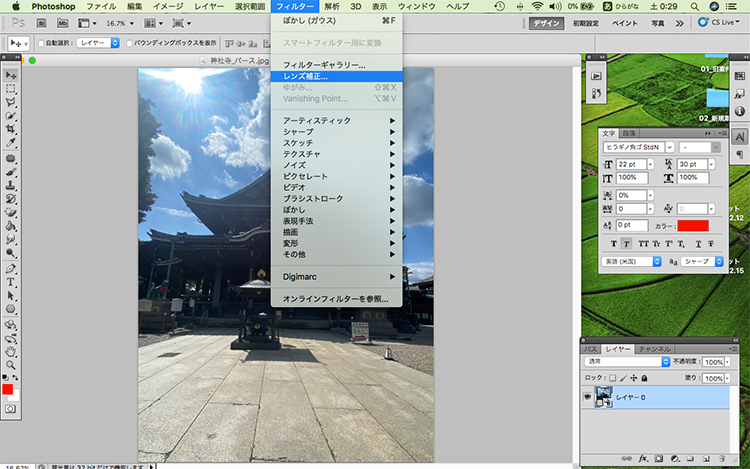Select the Rectangular Marquee tool
750x469 pixels.
[x=11, y=88]
